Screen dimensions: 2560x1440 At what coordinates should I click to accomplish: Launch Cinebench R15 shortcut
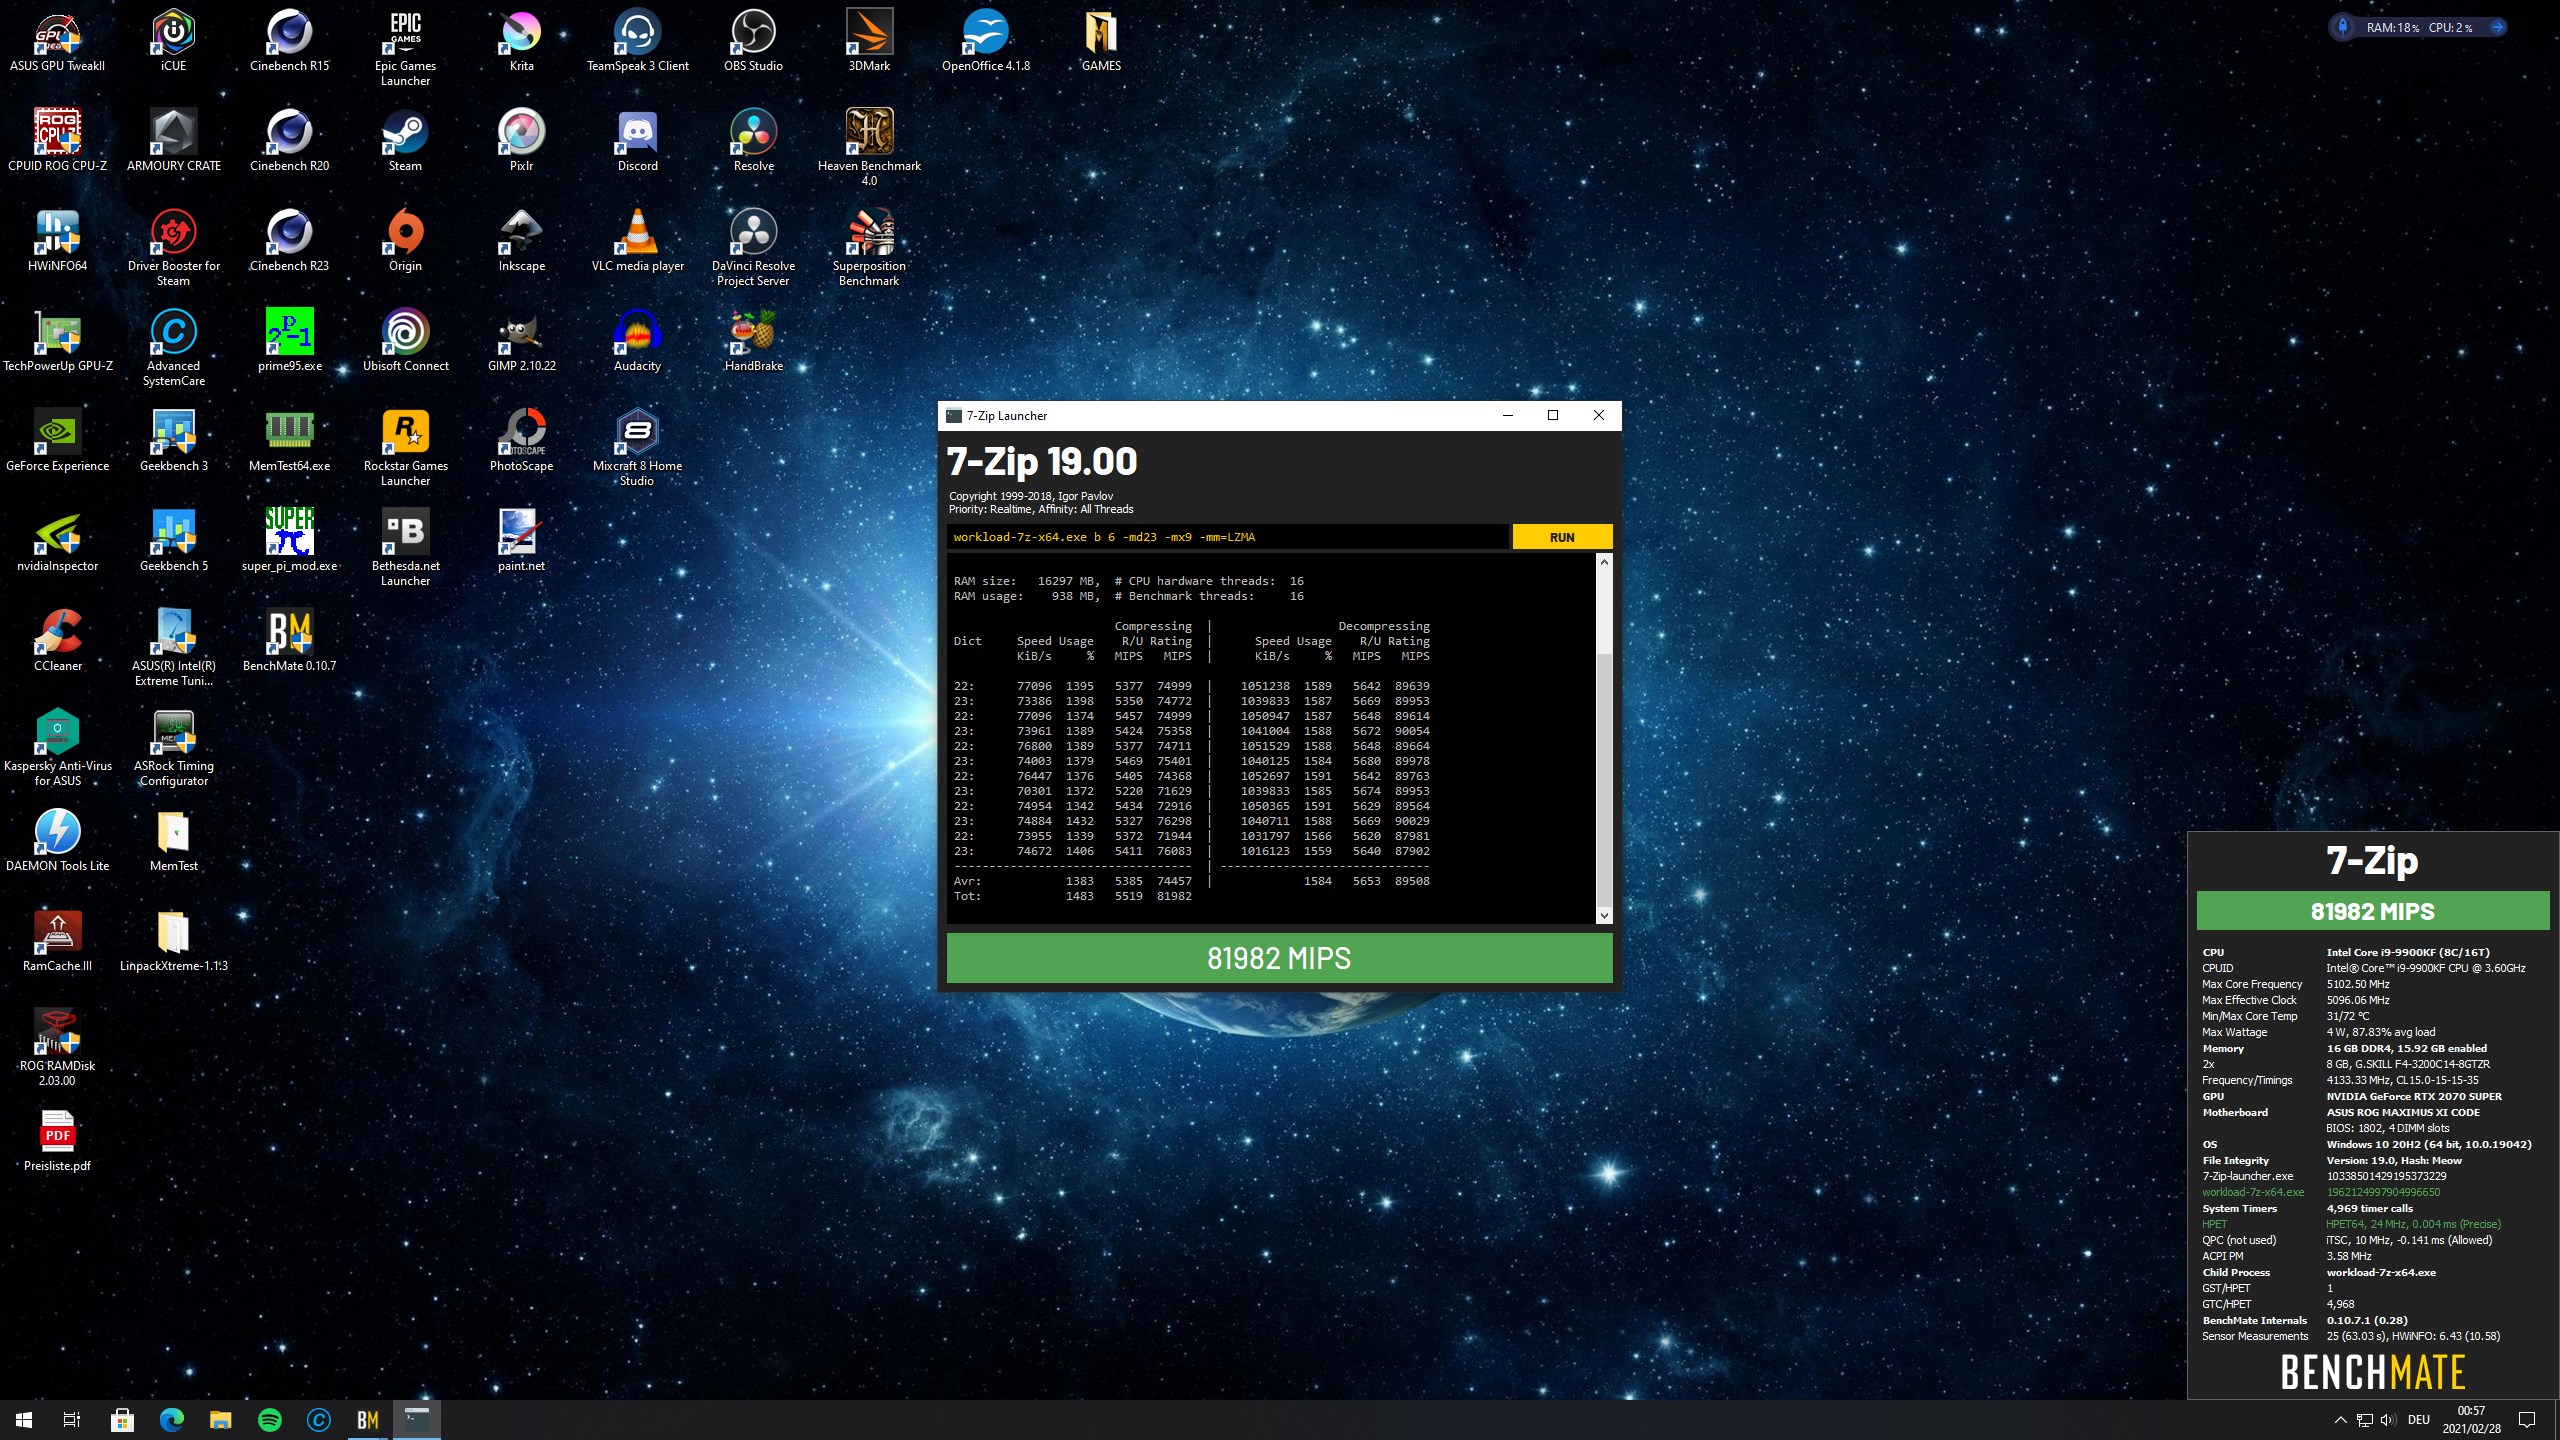[x=289, y=42]
